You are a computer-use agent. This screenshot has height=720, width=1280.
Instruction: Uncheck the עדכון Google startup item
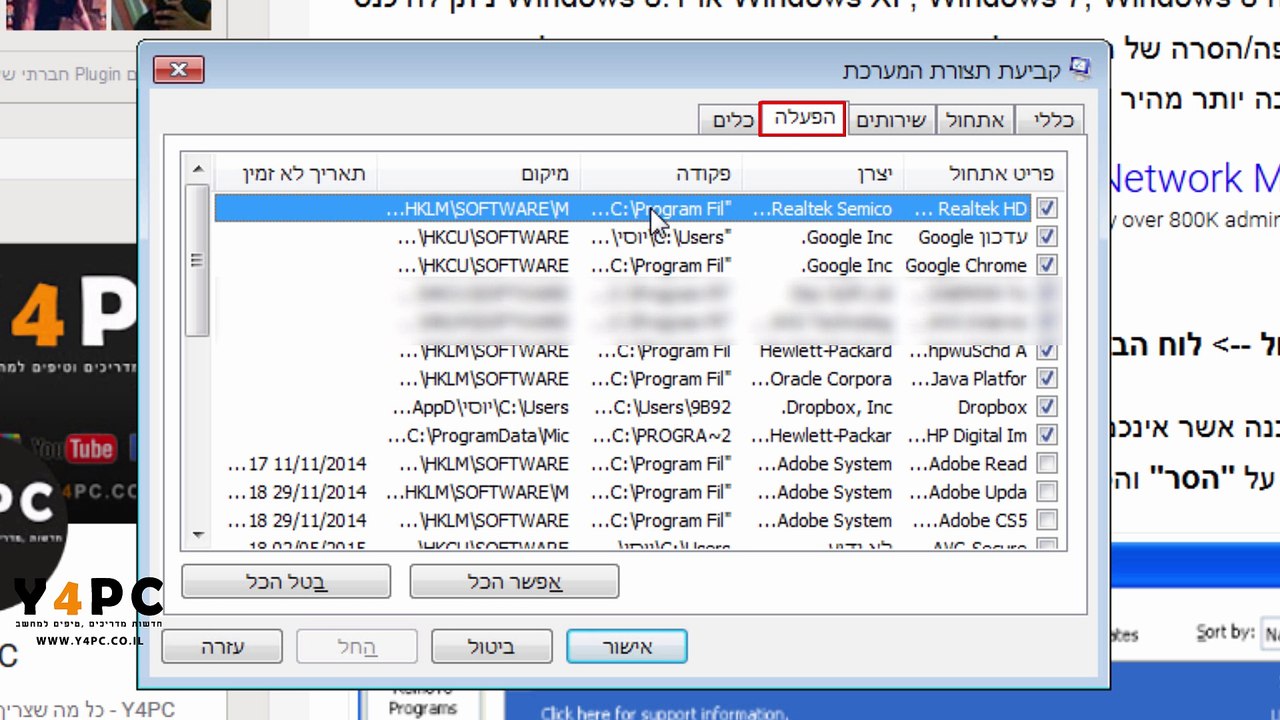pyautogui.click(x=1046, y=237)
